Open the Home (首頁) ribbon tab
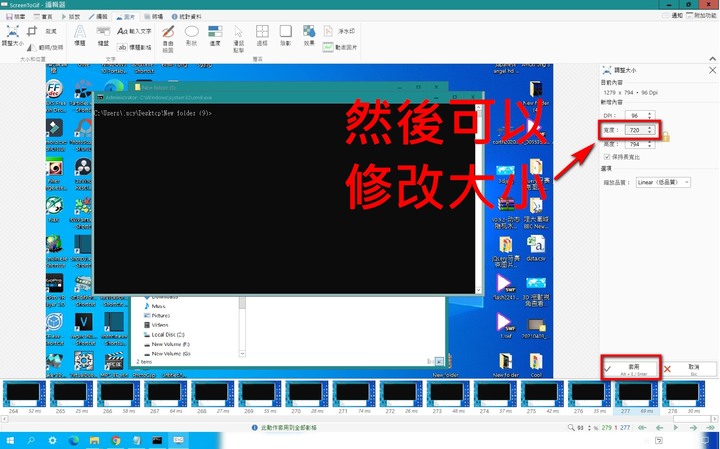Screen dimensions: 720x449 coord(43,17)
